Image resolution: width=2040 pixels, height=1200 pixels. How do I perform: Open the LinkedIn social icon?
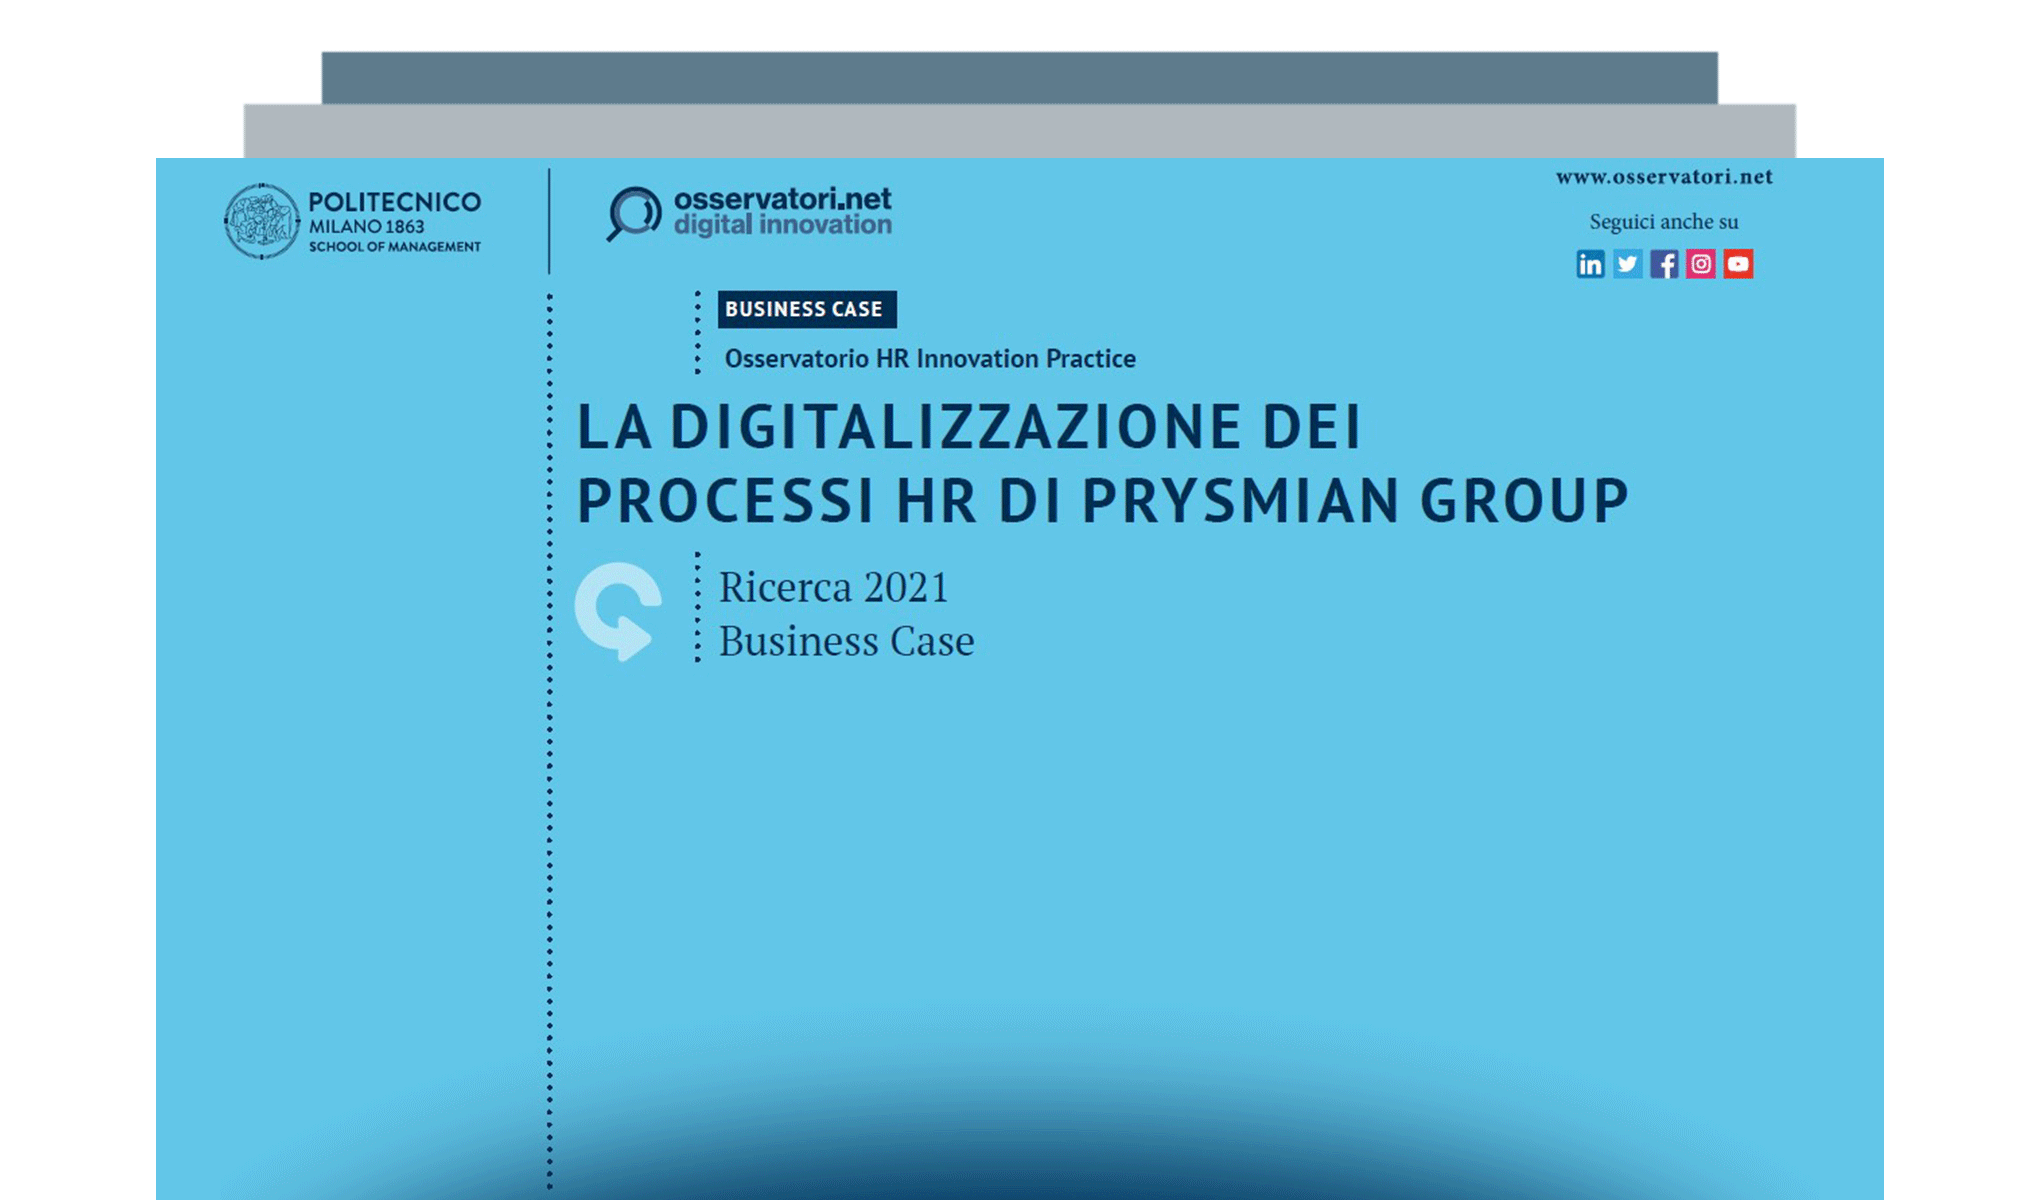(x=1590, y=264)
